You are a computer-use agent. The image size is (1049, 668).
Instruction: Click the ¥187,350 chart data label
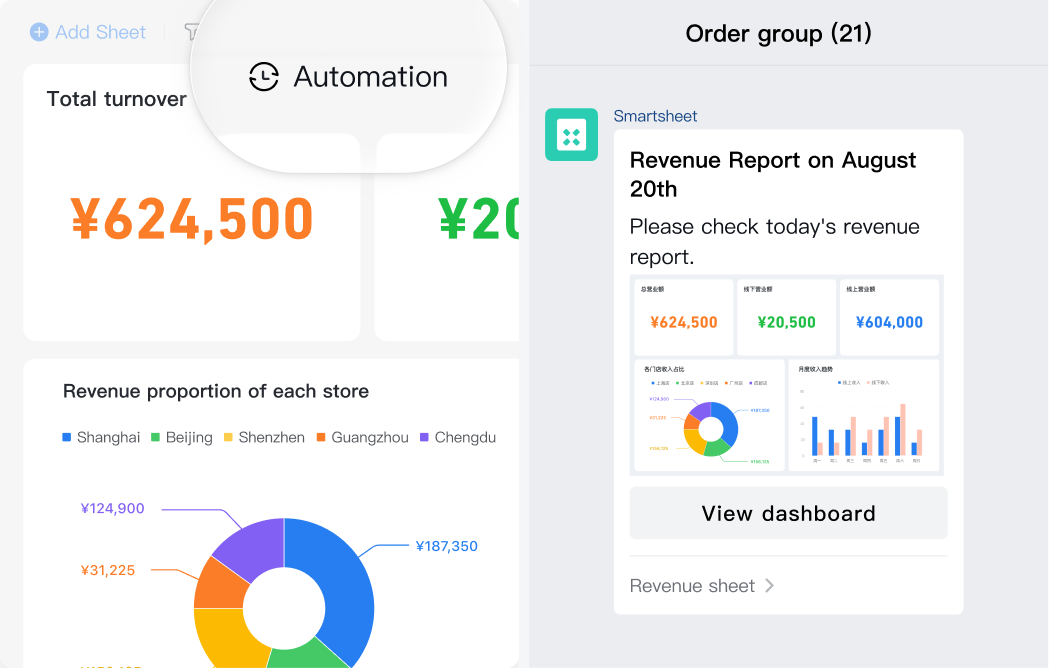tap(446, 546)
